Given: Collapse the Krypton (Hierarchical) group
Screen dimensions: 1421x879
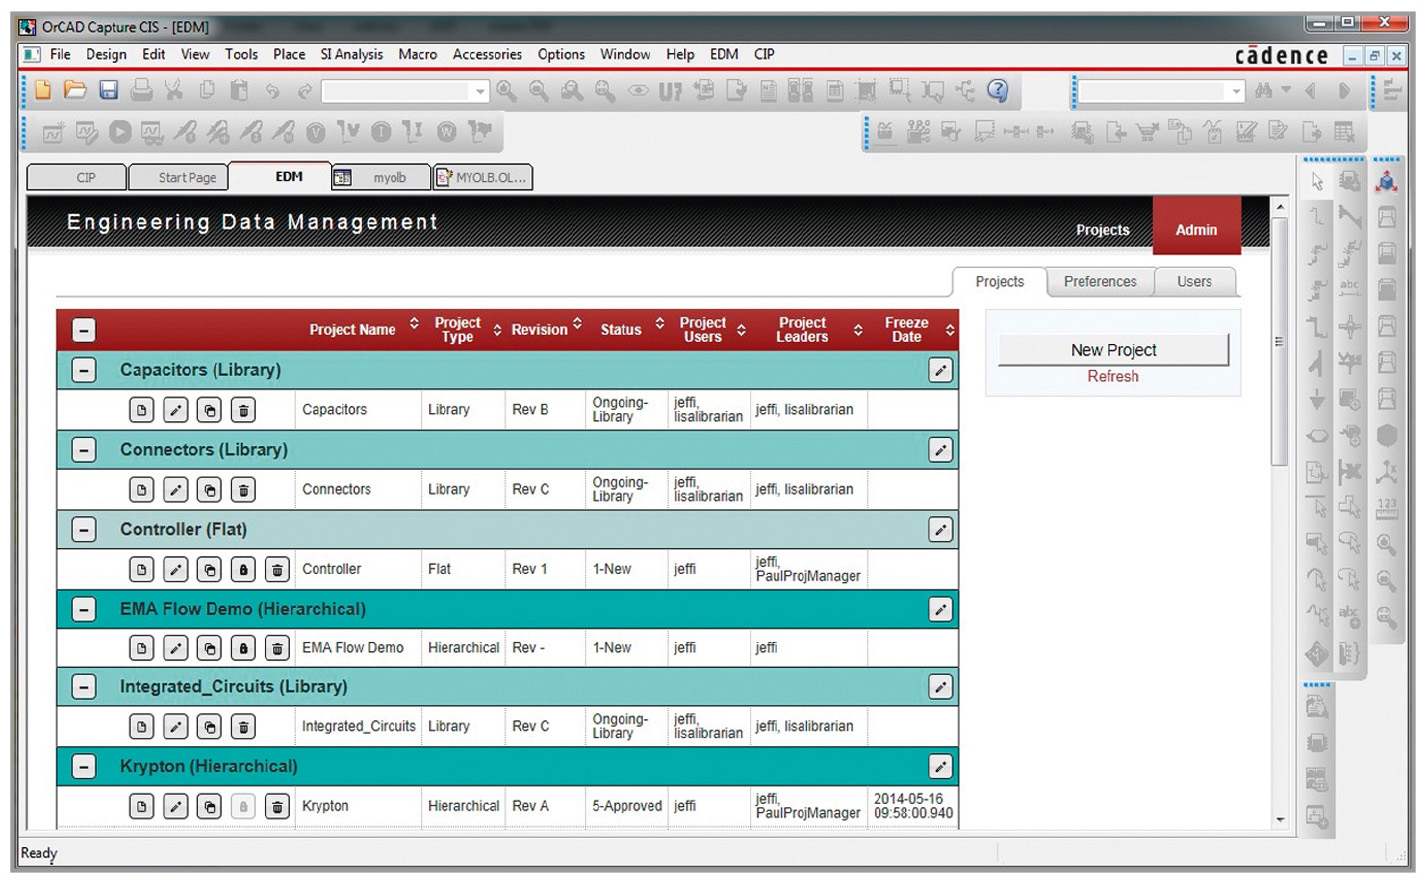Looking at the screenshot, I should pyautogui.click(x=84, y=767).
